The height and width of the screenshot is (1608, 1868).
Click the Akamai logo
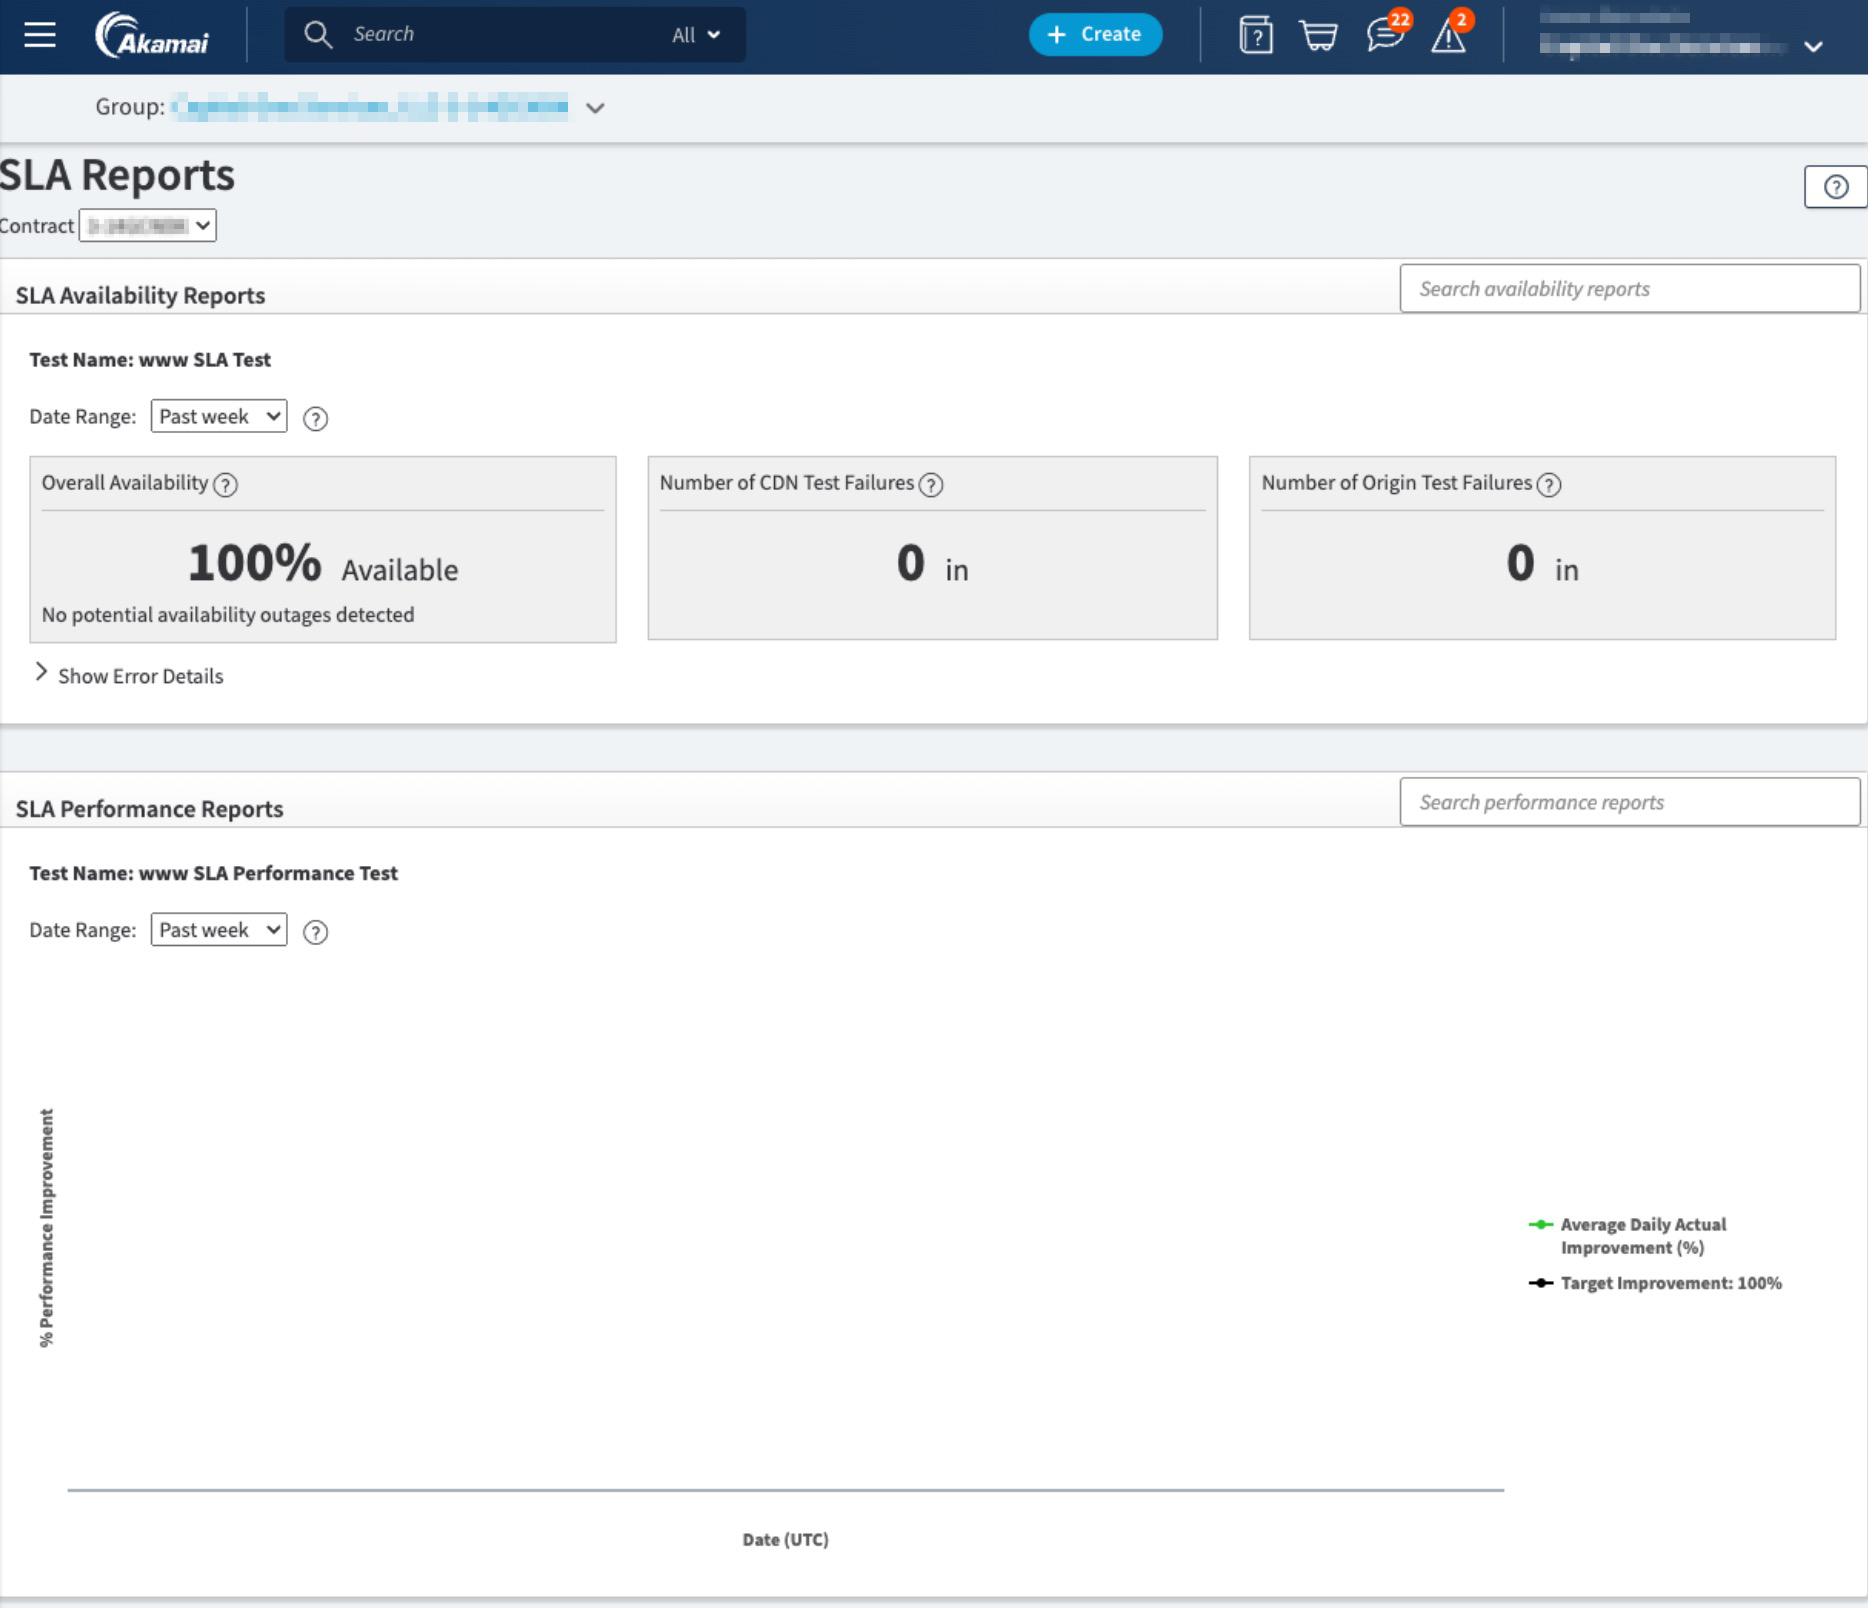(x=152, y=35)
